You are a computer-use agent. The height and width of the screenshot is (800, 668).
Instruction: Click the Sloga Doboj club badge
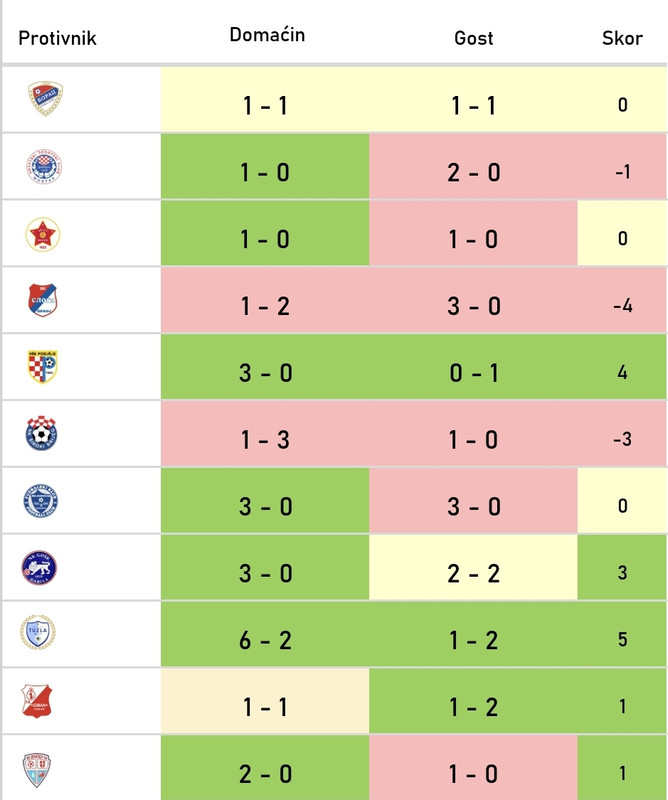[42, 300]
